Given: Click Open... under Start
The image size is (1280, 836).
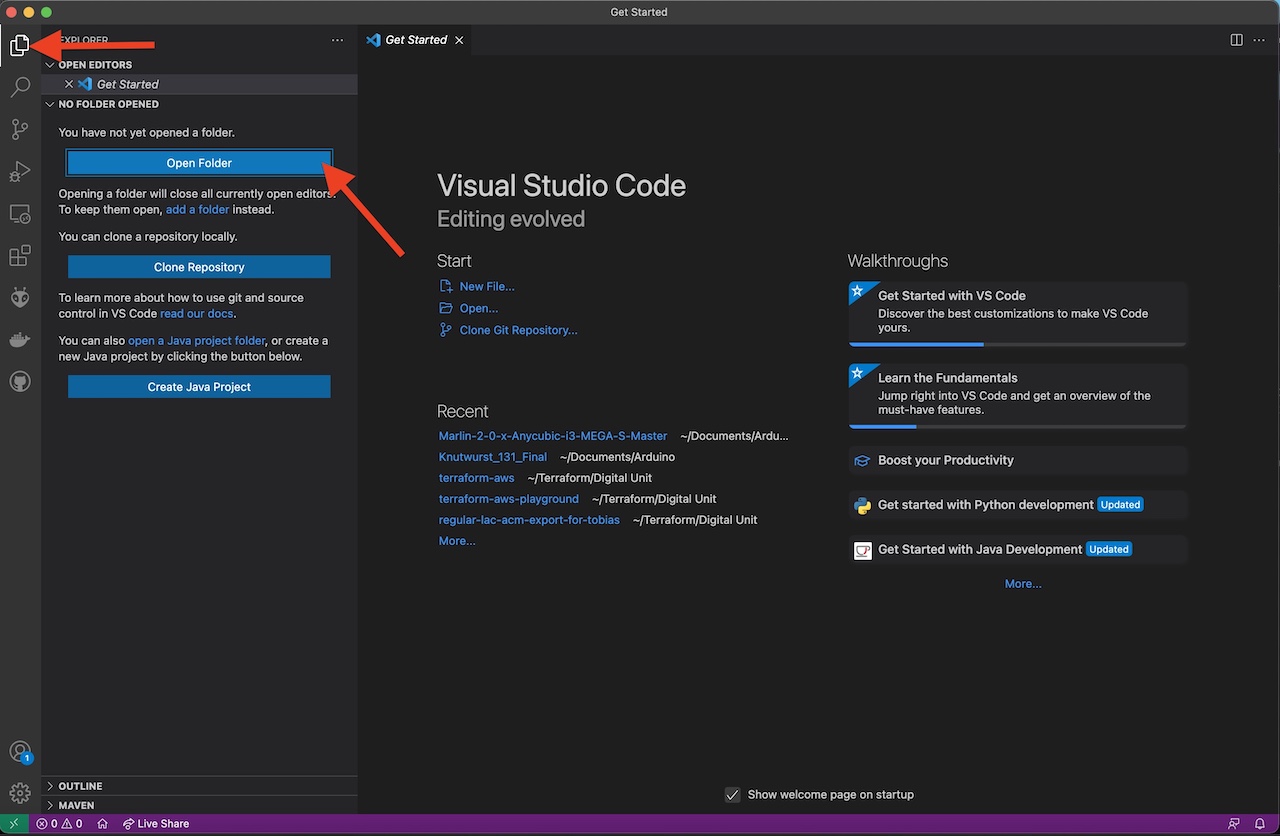Looking at the screenshot, I should 469,308.
